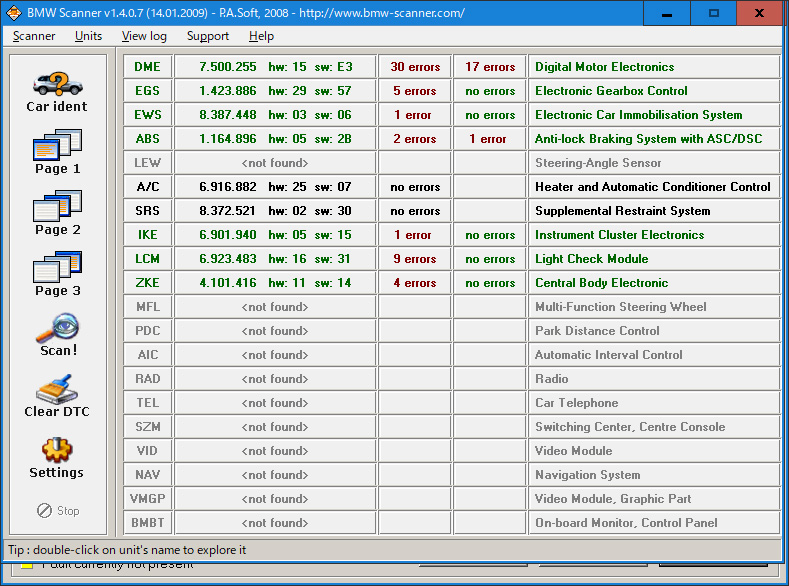Click DME '30 errors' cell

click(x=415, y=67)
